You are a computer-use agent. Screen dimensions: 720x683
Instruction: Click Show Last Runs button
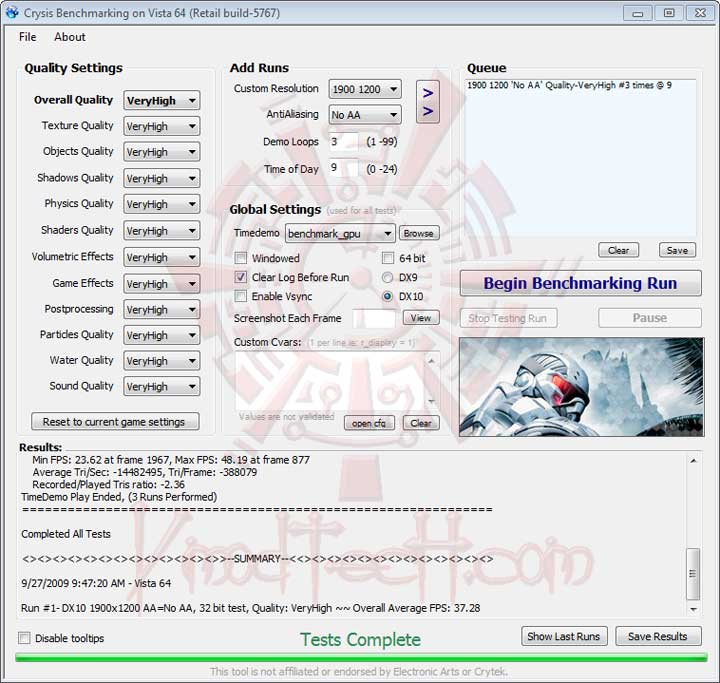click(x=564, y=636)
